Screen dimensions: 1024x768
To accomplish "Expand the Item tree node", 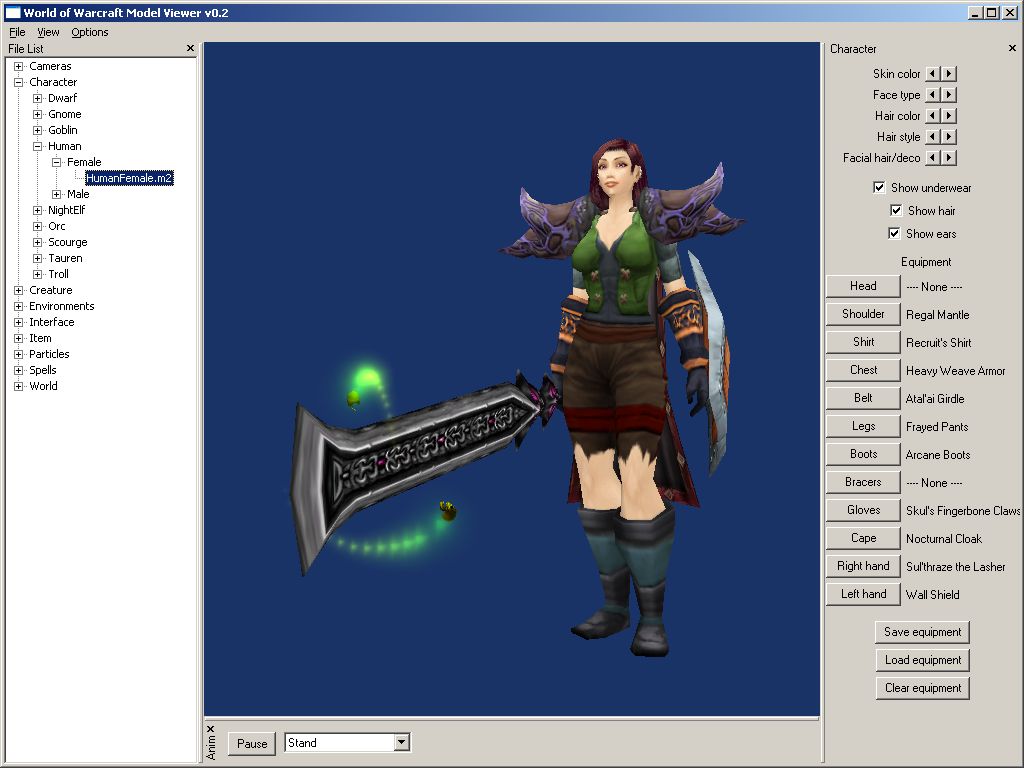I will pyautogui.click(x=18, y=338).
